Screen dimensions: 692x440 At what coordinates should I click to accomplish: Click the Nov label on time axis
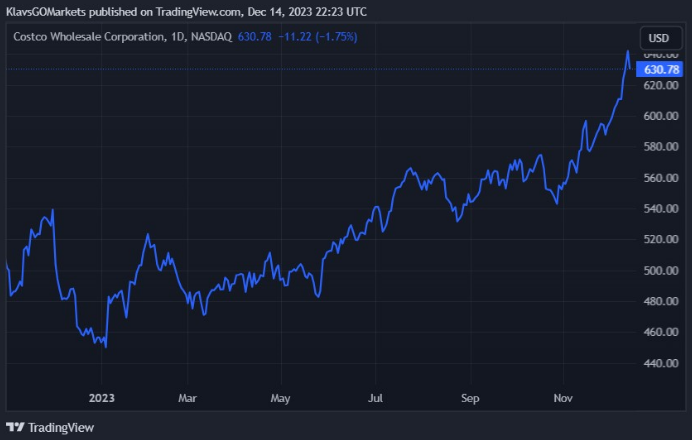pos(563,398)
